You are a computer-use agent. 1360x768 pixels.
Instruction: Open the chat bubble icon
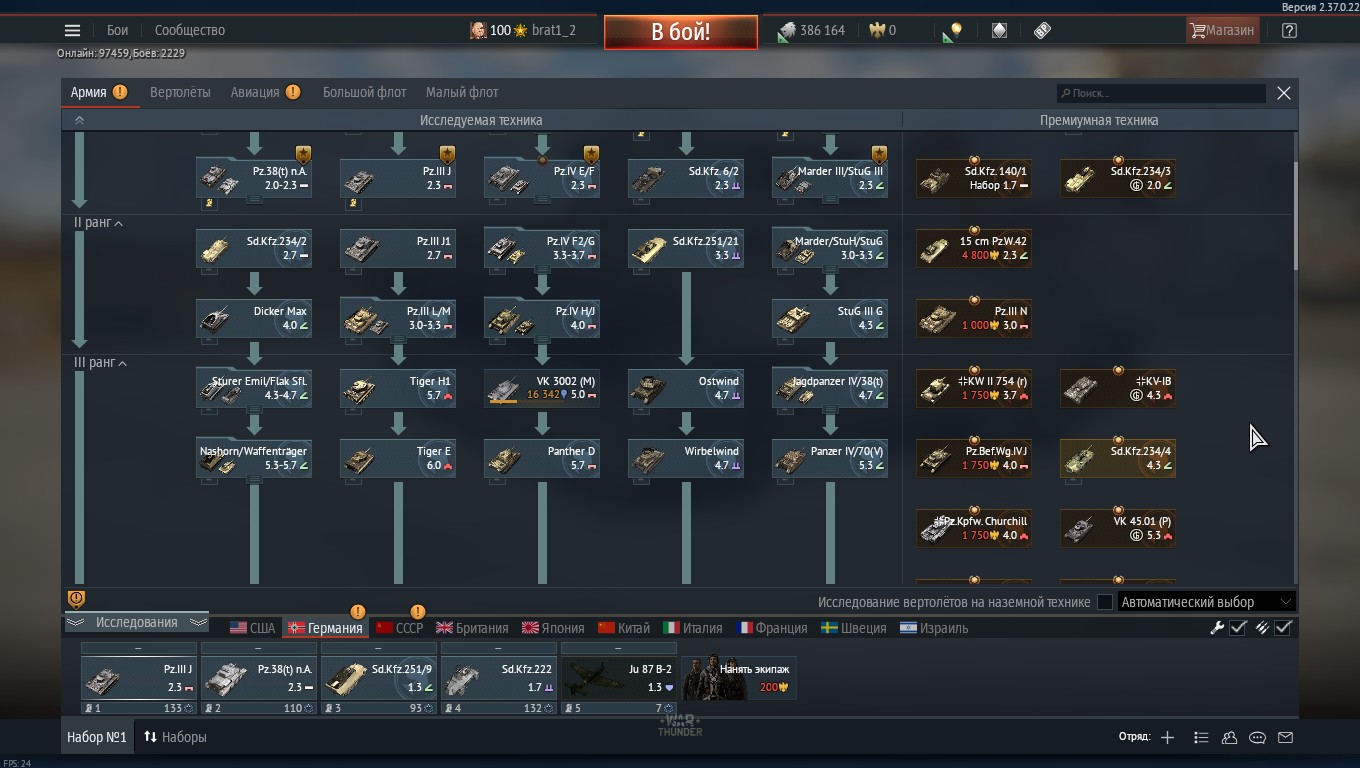[1257, 737]
